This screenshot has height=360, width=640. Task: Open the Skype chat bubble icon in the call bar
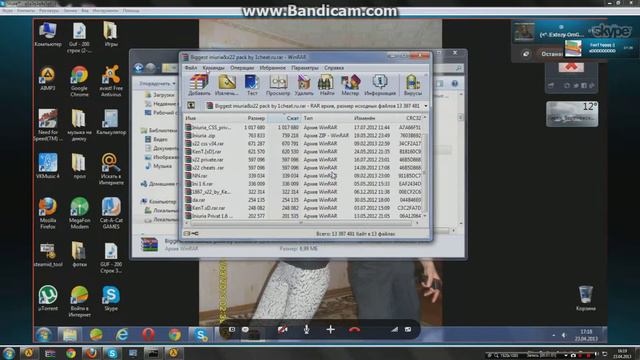(245, 329)
